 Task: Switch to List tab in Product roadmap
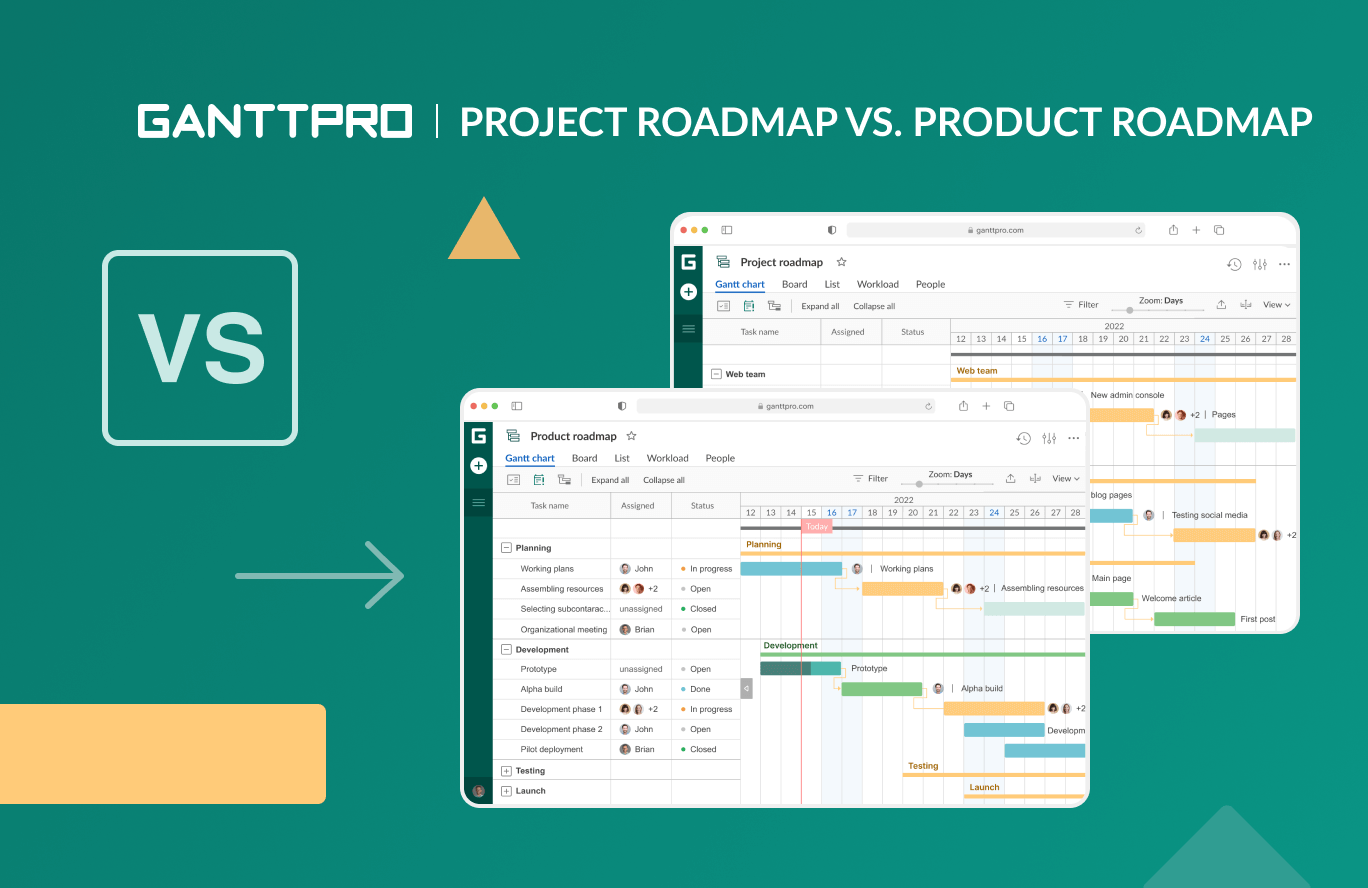pyautogui.click(x=622, y=458)
